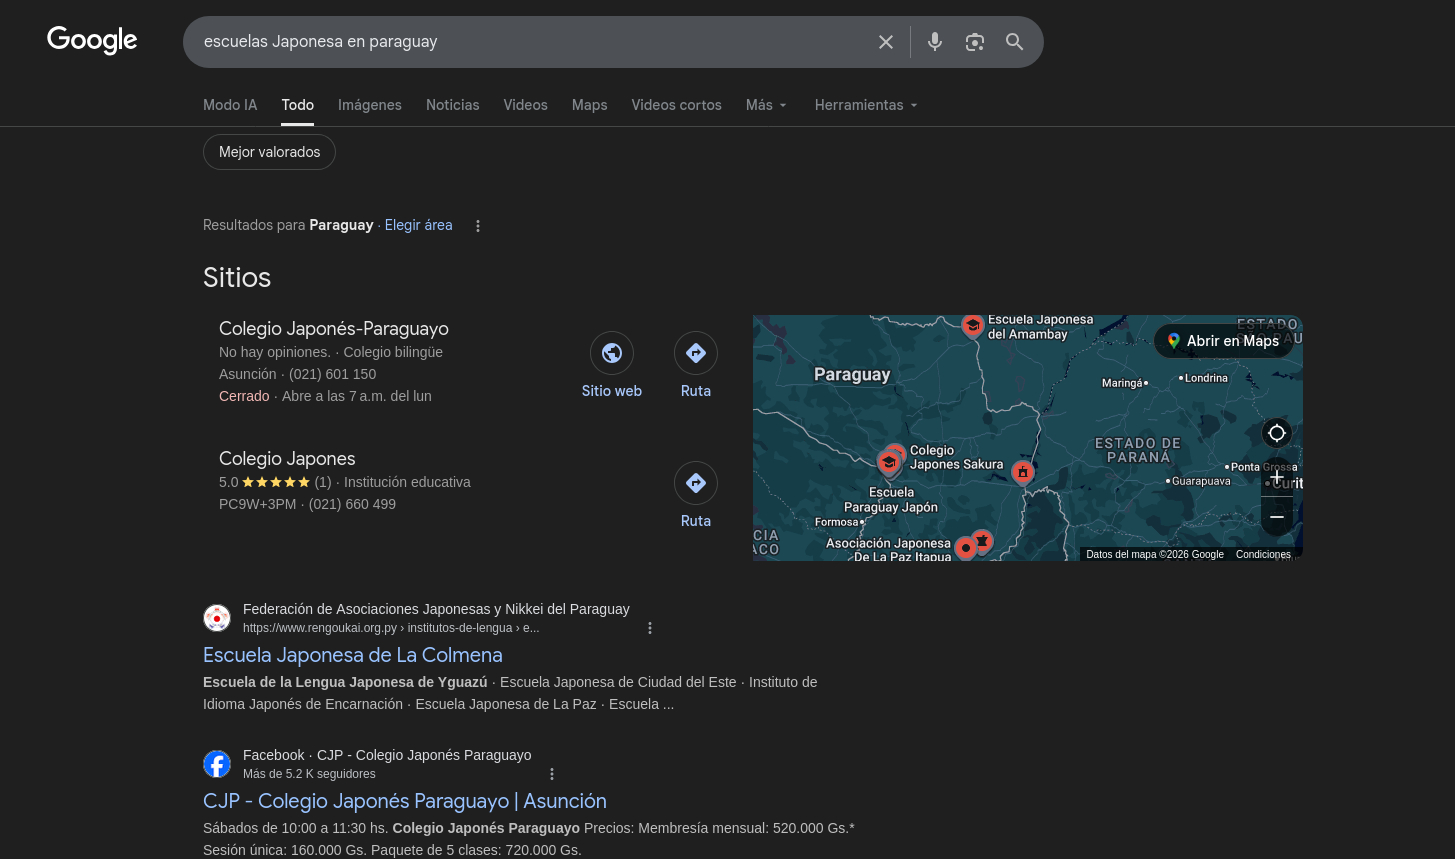
Task: Center map on my location
Action: 1276,433
